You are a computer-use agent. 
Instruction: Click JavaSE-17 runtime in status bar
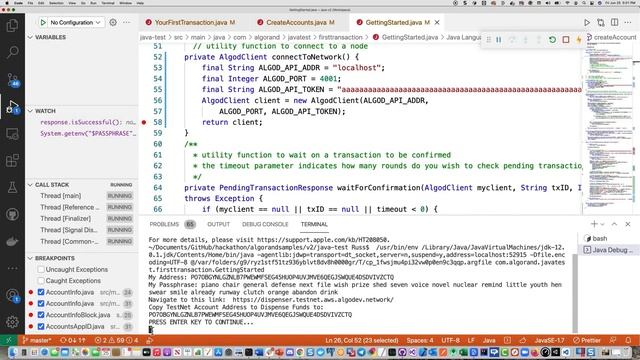549,340
